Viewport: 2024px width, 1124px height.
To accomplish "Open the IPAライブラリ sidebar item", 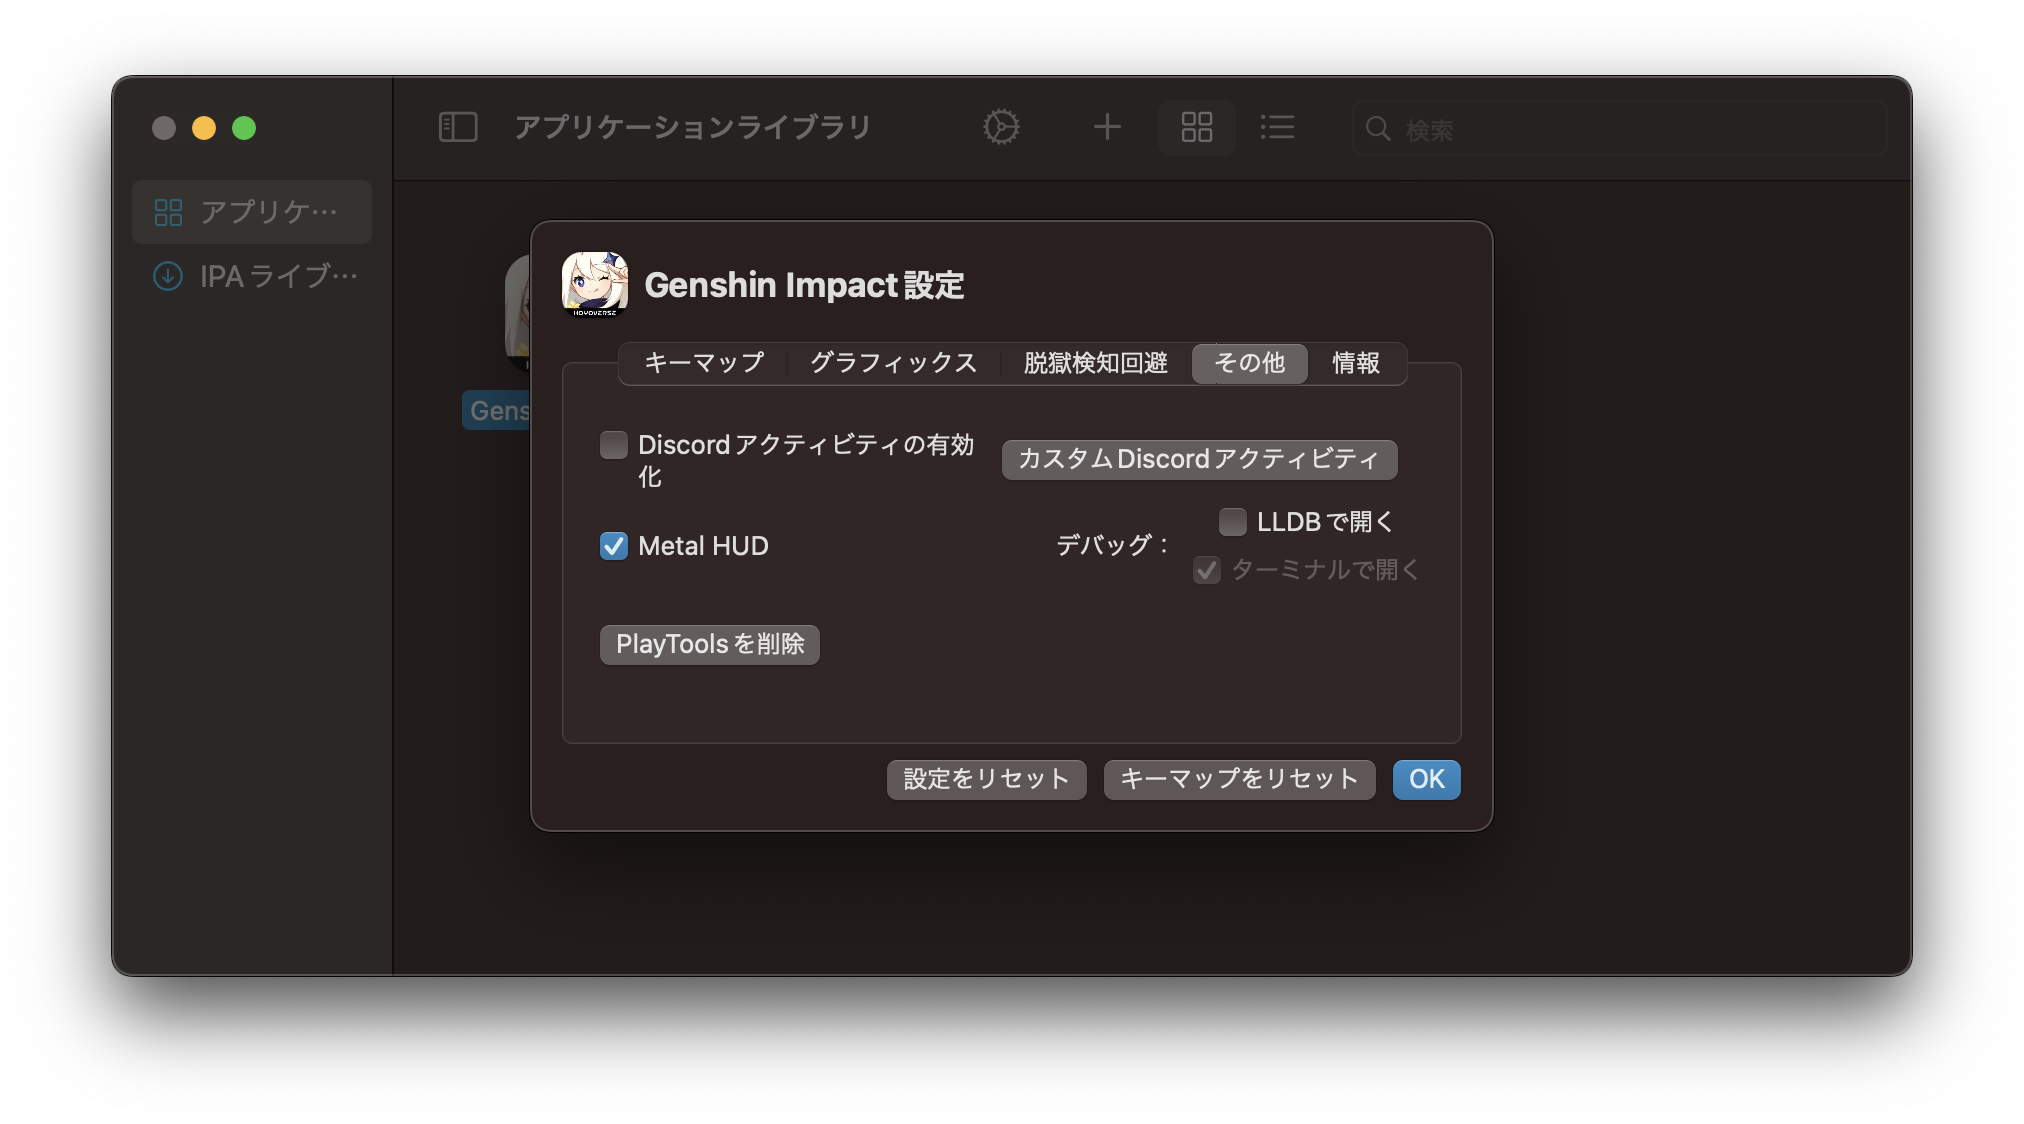I will 254,276.
